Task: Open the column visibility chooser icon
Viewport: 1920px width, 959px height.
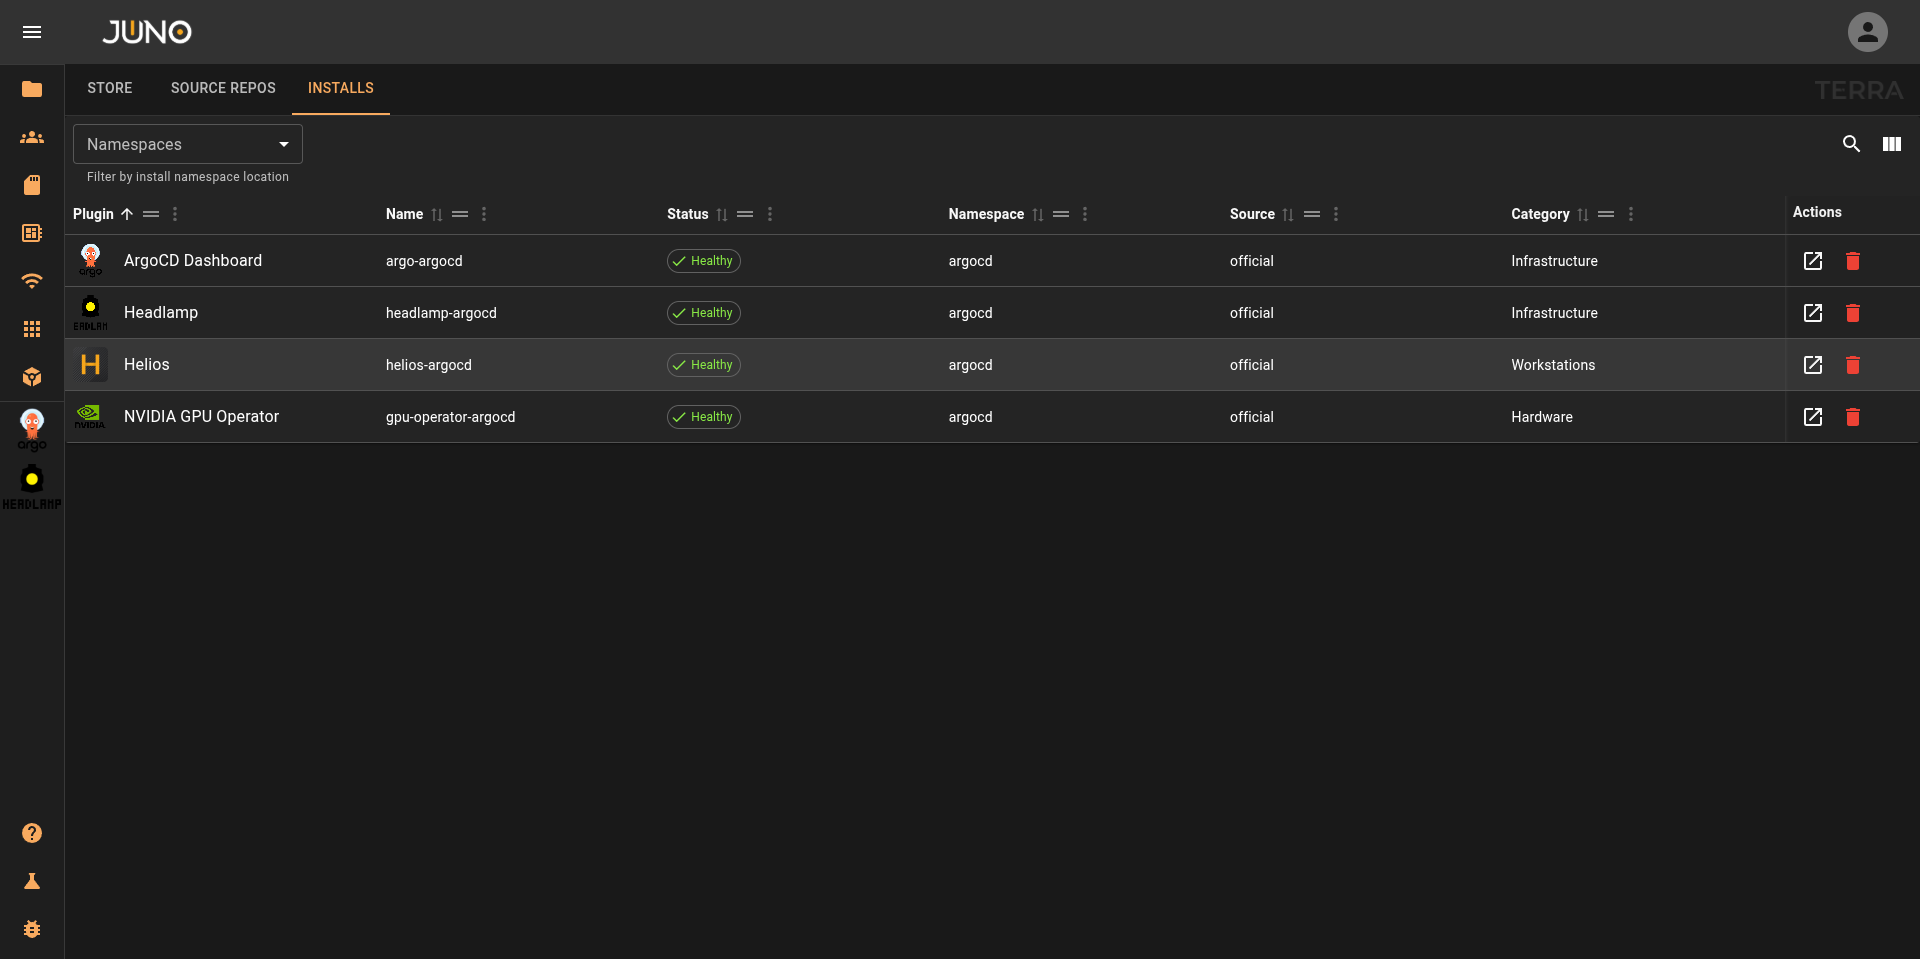Action: (x=1891, y=144)
